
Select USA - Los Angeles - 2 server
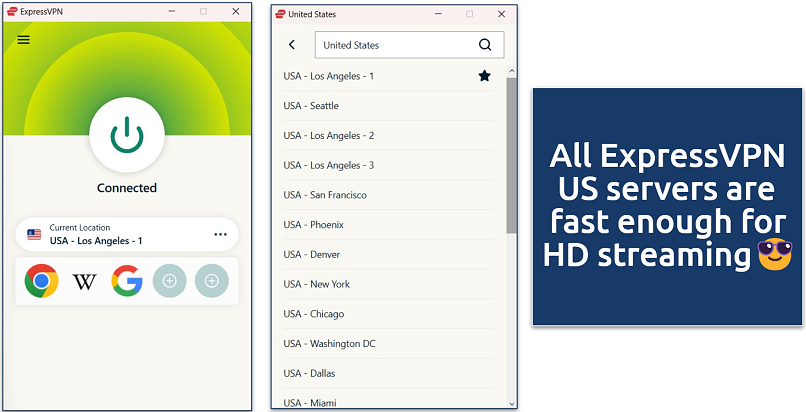(388, 136)
